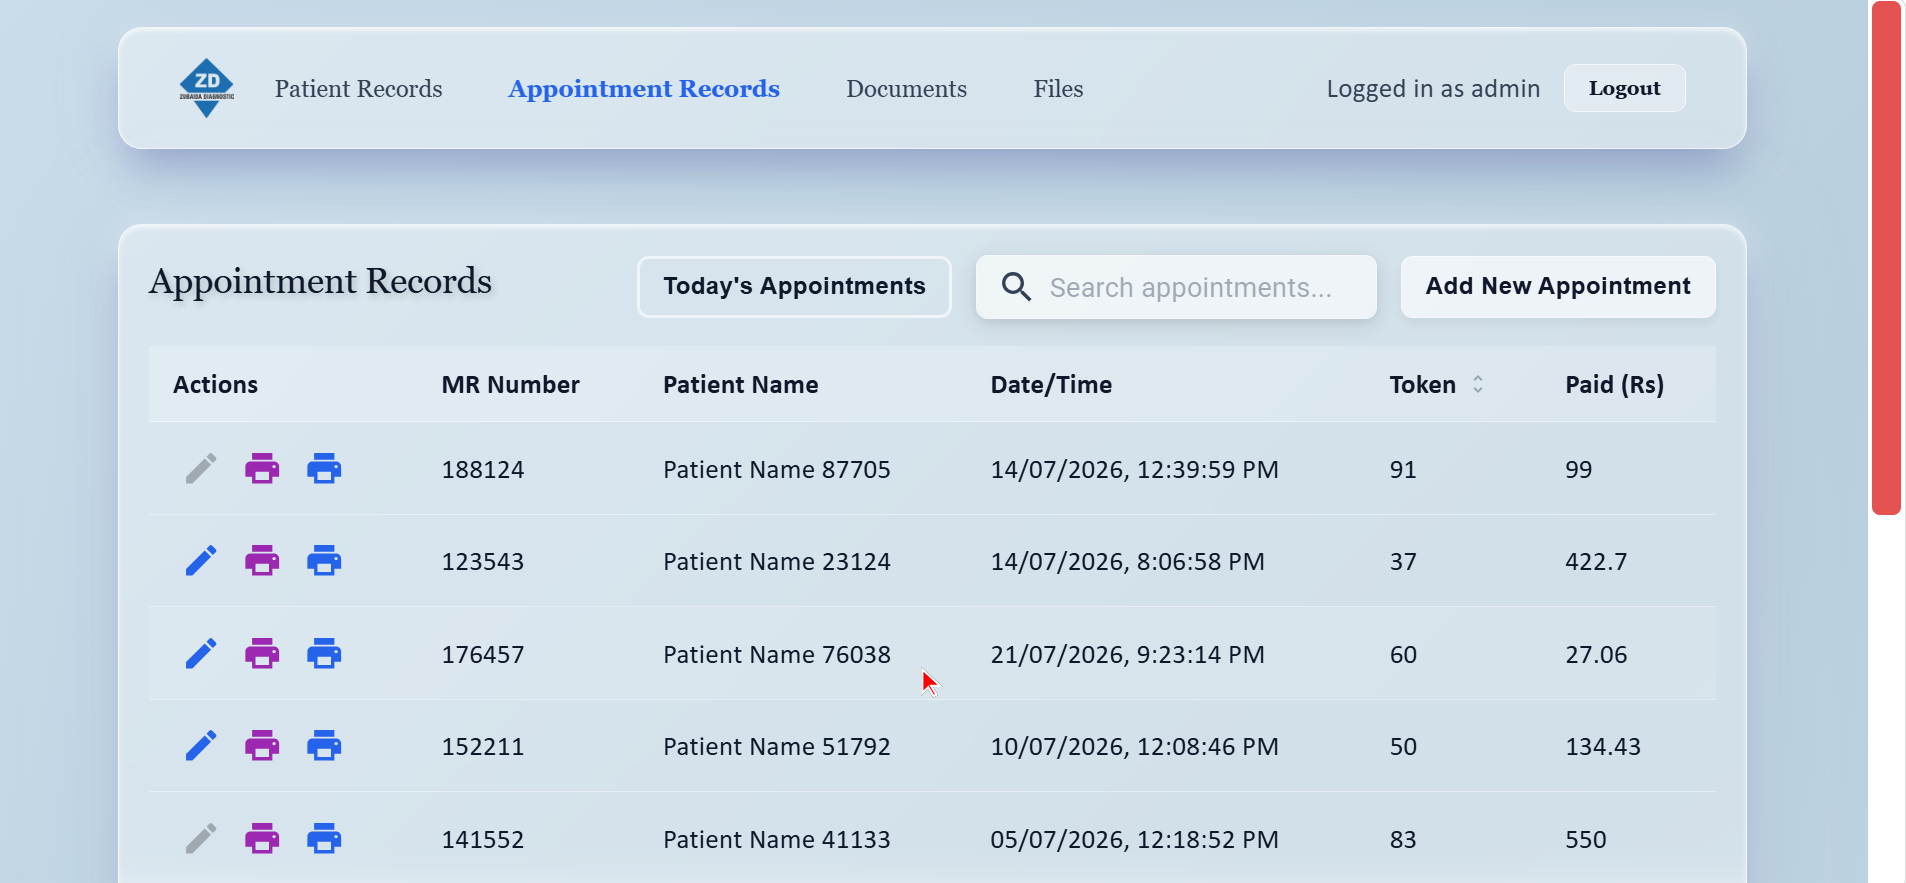Select date 10/07/2026, 12:08:46 PM
The image size is (1906, 883).
pos(1134,747)
